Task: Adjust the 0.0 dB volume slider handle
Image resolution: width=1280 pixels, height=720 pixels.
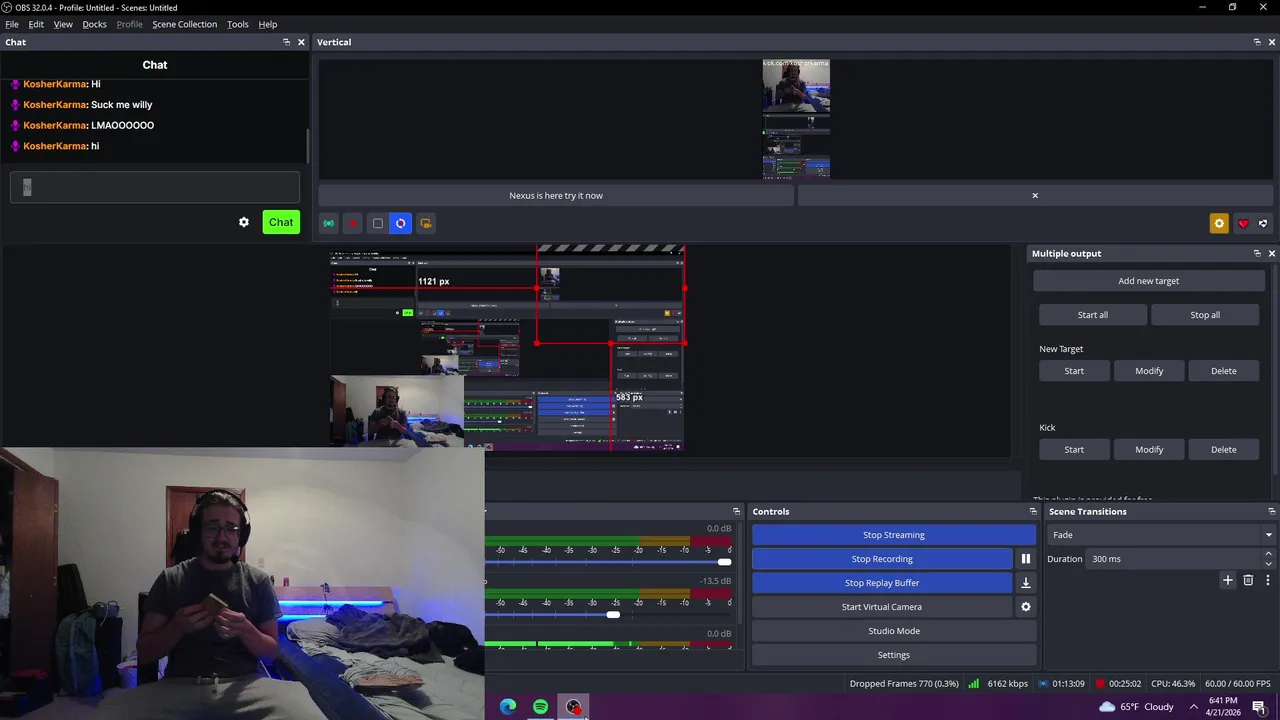Action: (724, 562)
